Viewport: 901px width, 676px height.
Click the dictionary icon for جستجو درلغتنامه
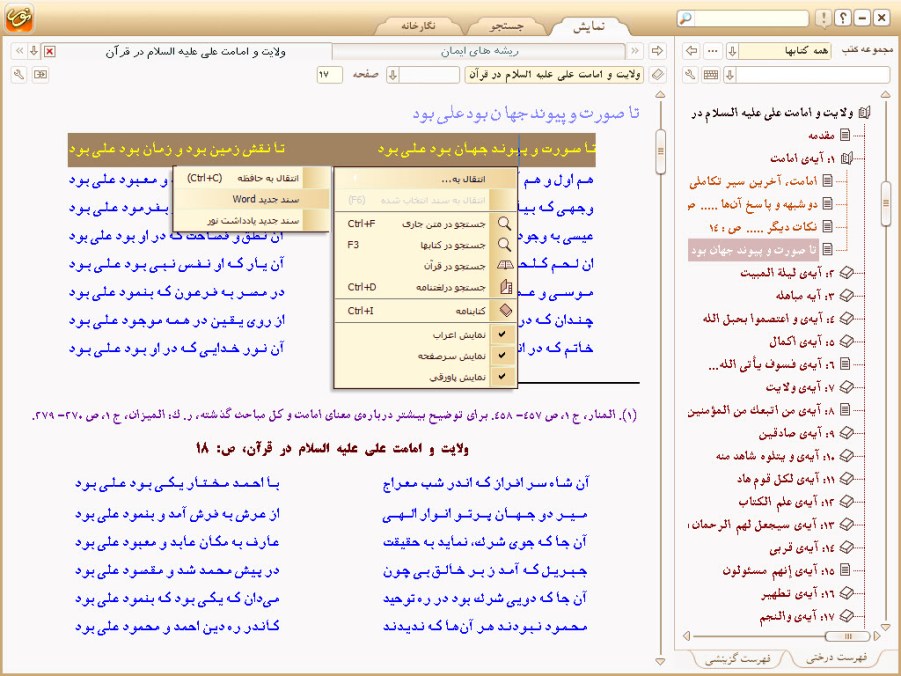click(506, 287)
